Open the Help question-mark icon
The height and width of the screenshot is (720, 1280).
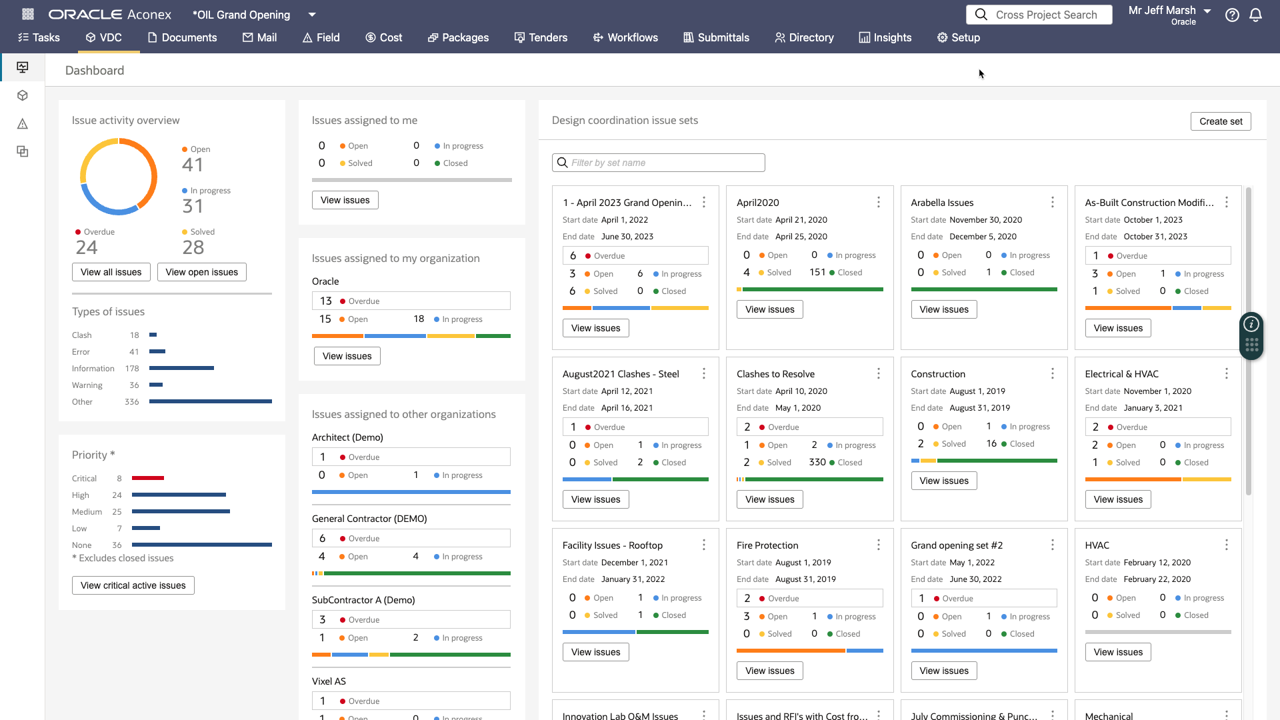coord(1232,14)
